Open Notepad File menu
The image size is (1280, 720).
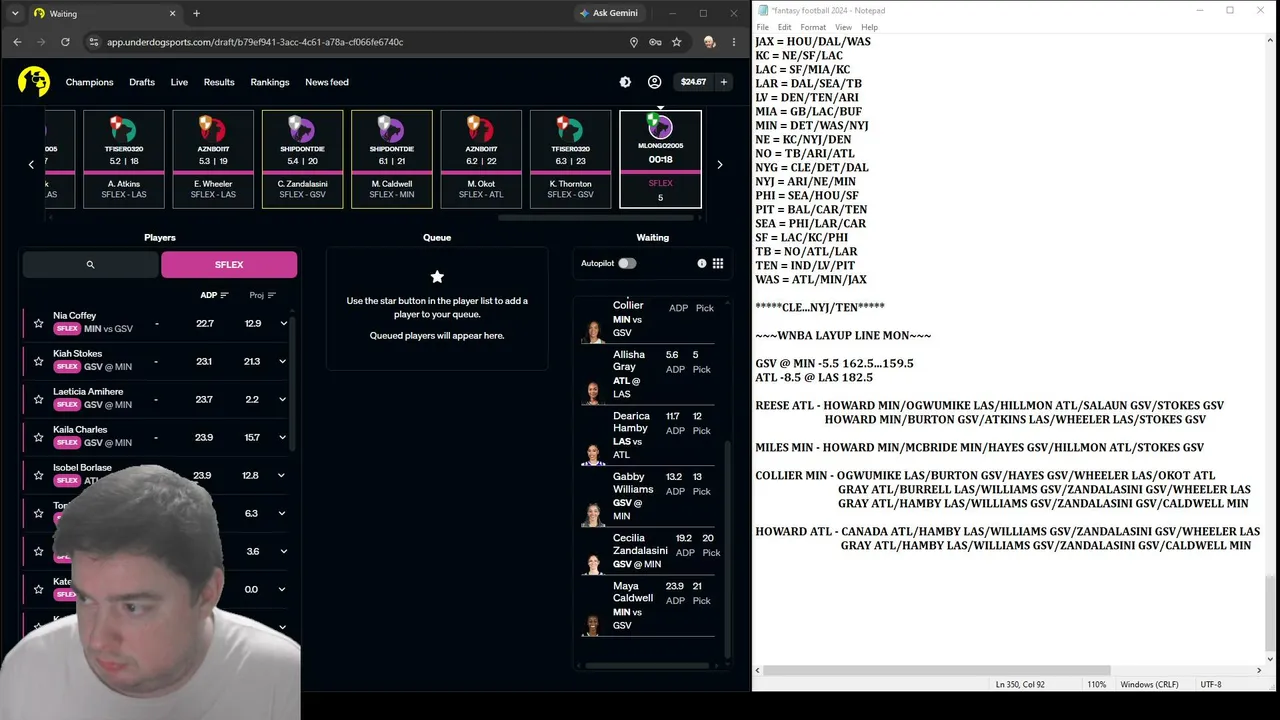pyautogui.click(x=763, y=27)
